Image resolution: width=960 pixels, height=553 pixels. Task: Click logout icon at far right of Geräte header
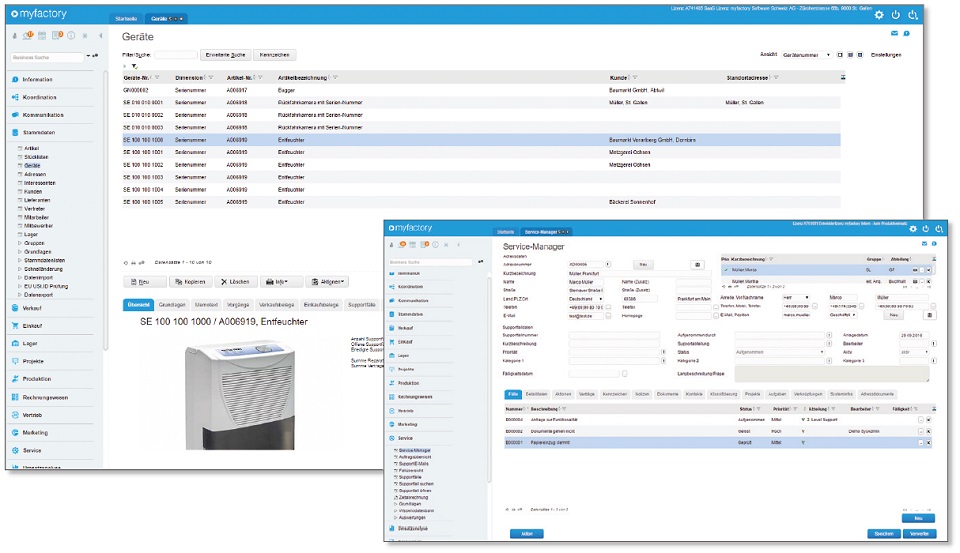tap(913, 15)
